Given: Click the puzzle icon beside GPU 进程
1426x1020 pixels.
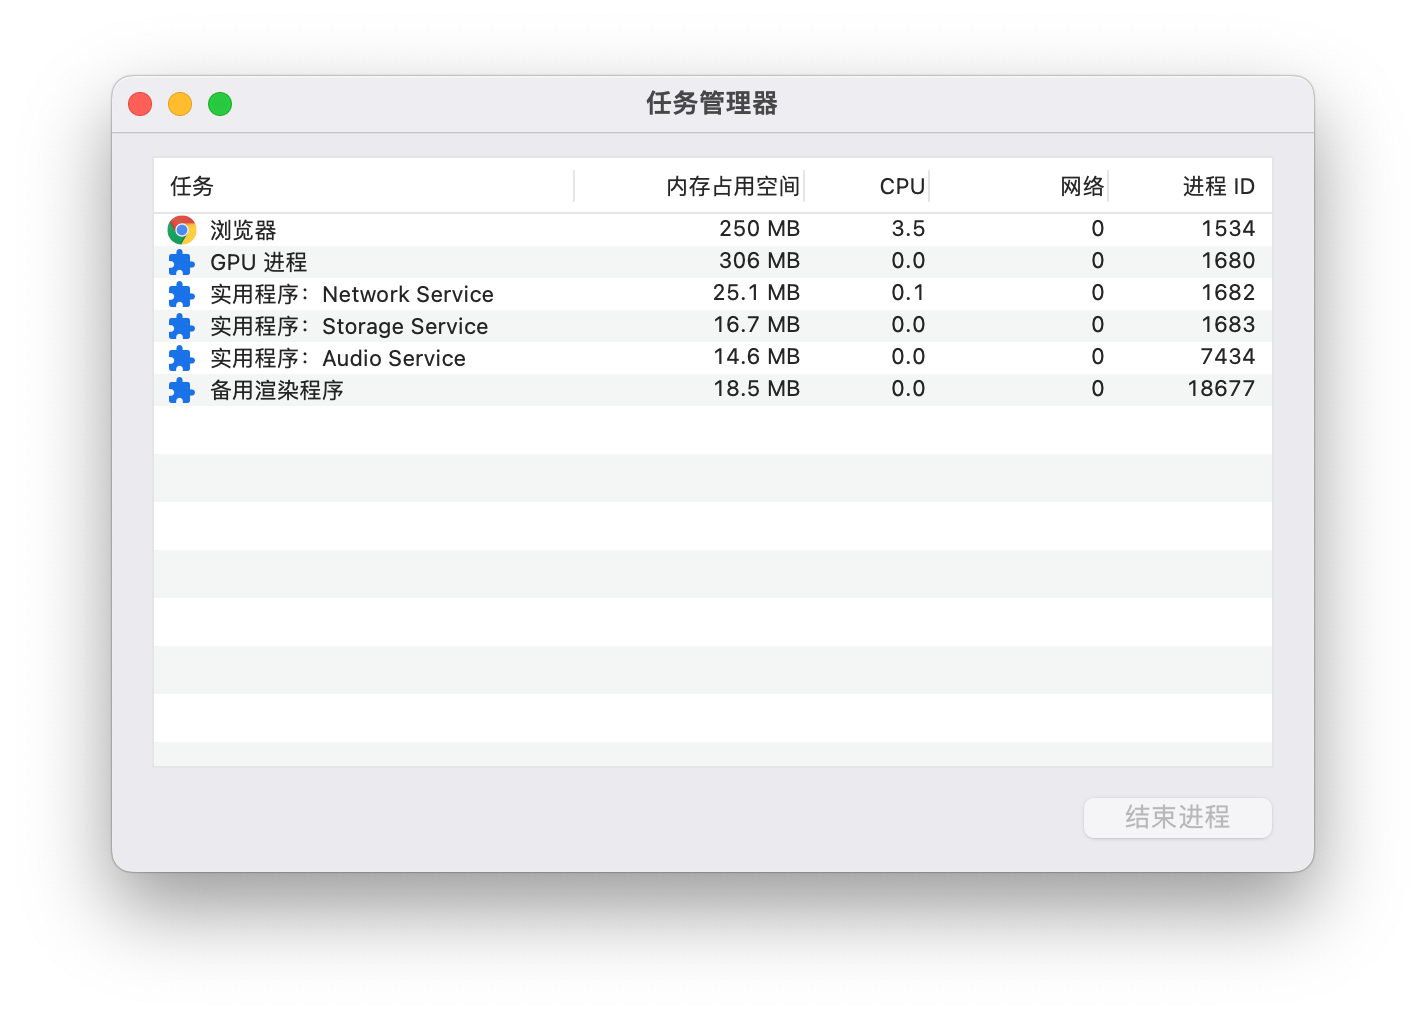Looking at the screenshot, I should (181, 262).
